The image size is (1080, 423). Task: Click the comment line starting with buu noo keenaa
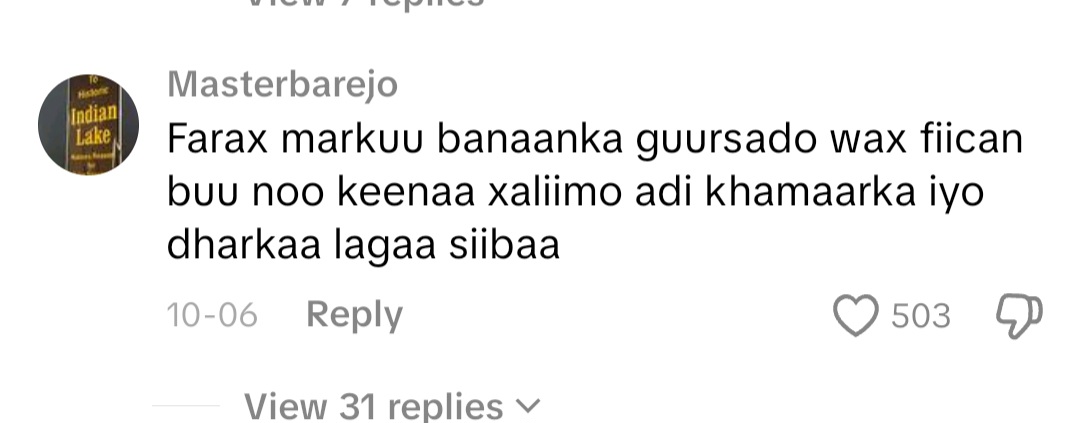[575, 194]
